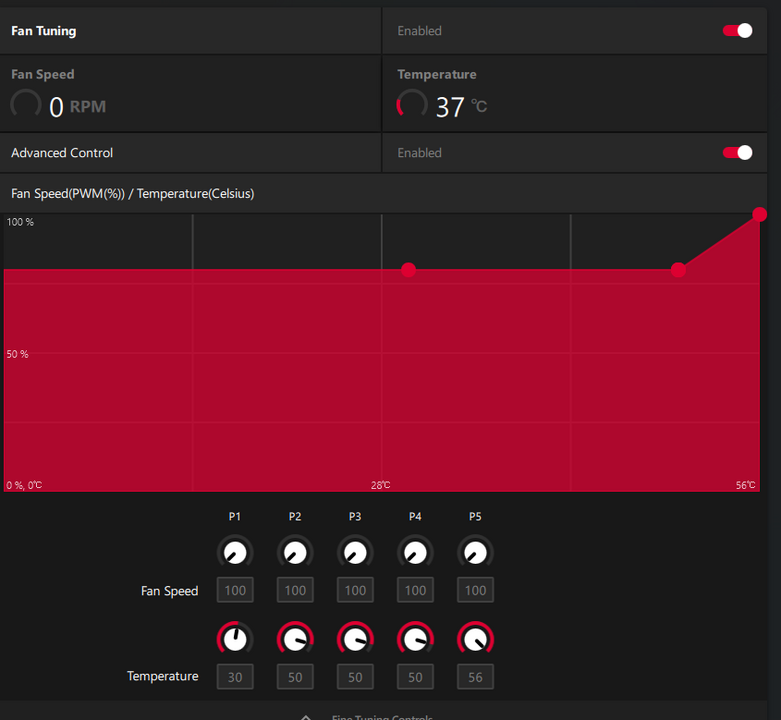This screenshot has width=781, height=720.
Task: Click the P3 temperature value field
Action: point(355,677)
